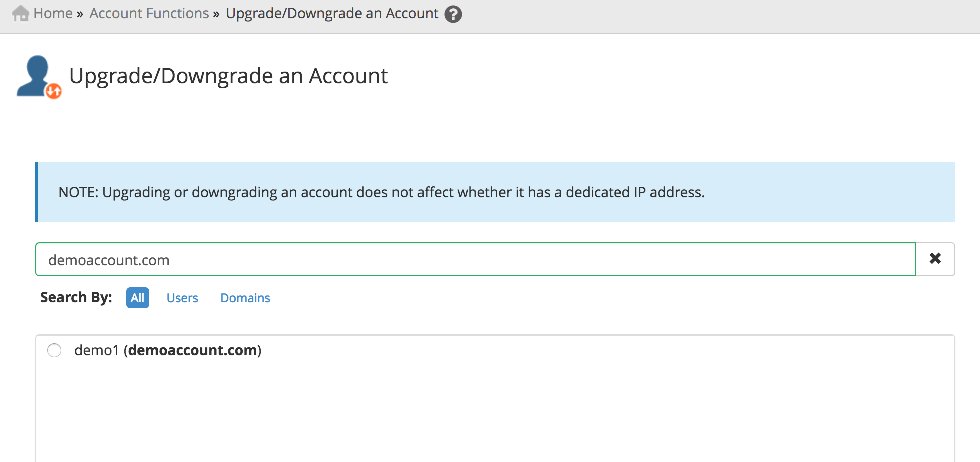Click the separator after Account Functions breadcrumb
This screenshot has height=462, width=980.
click(216, 14)
